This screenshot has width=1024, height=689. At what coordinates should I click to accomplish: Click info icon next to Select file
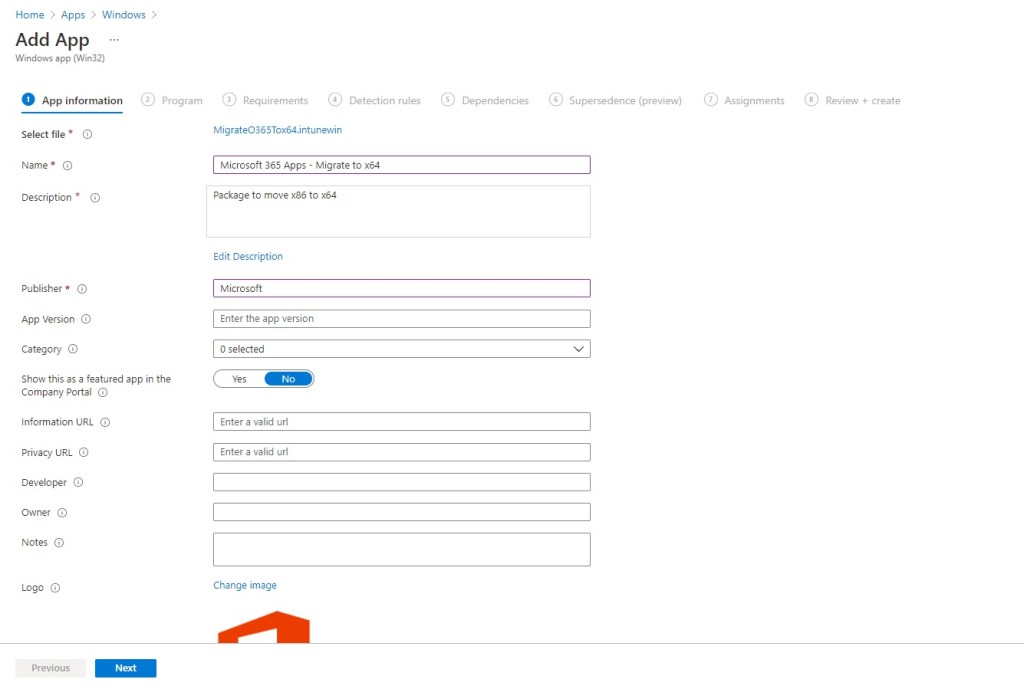(88, 134)
